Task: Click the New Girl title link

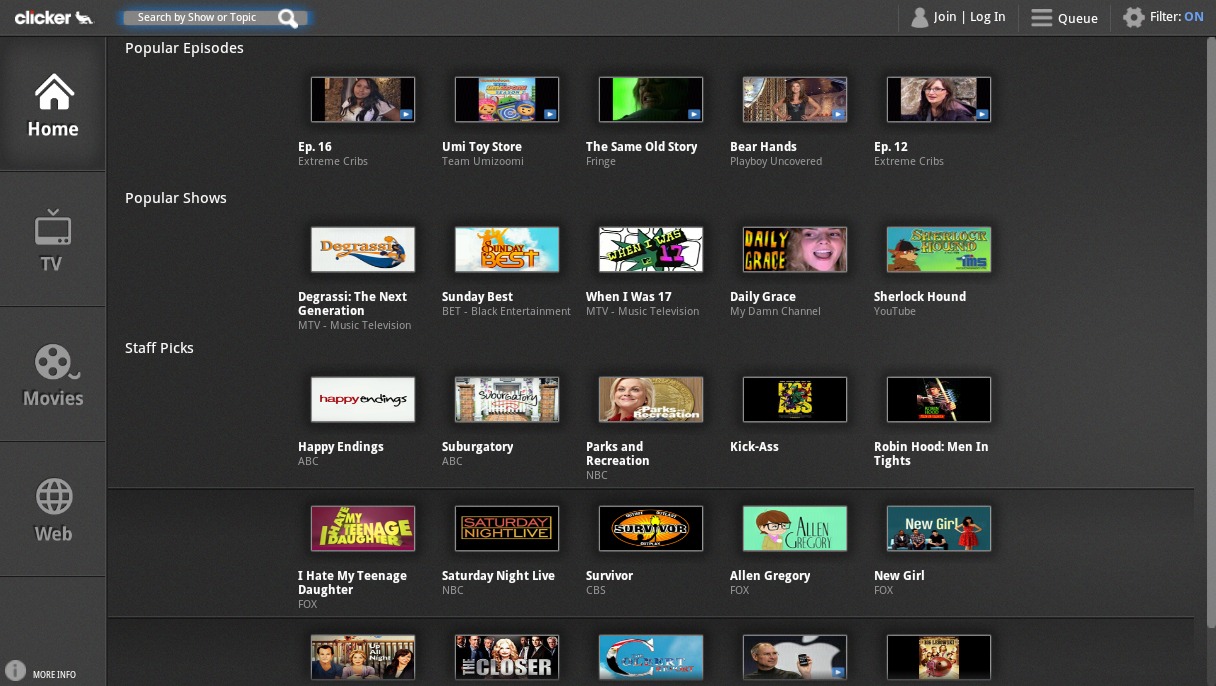Action: (x=899, y=576)
